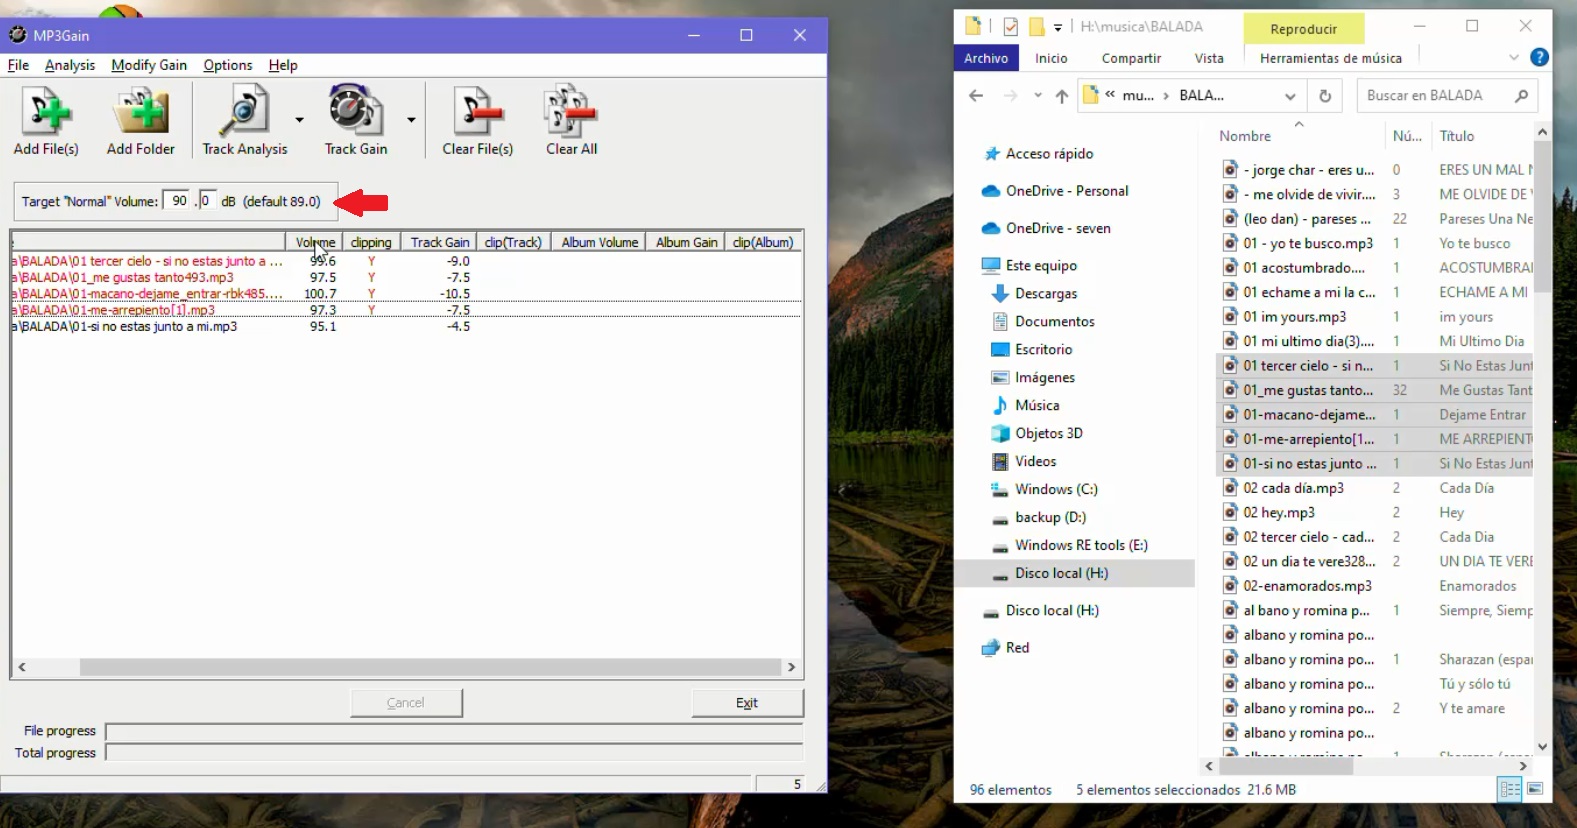Image resolution: width=1577 pixels, height=828 pixels.
Task: Apply Track Gain from the toolbar
Action: coord(356,120)
